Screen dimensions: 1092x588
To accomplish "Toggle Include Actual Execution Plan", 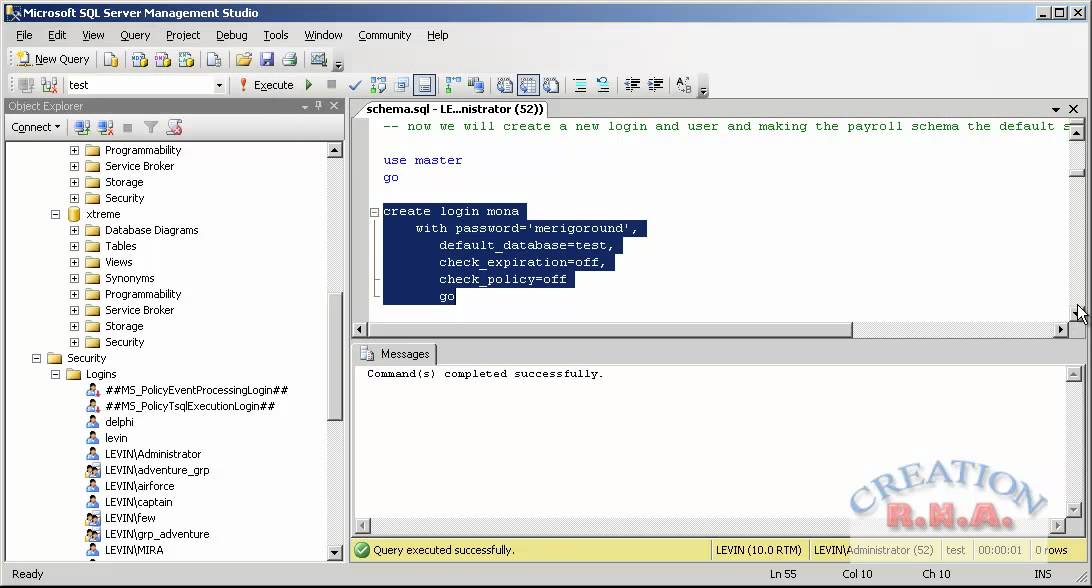I will pos(453,85).
